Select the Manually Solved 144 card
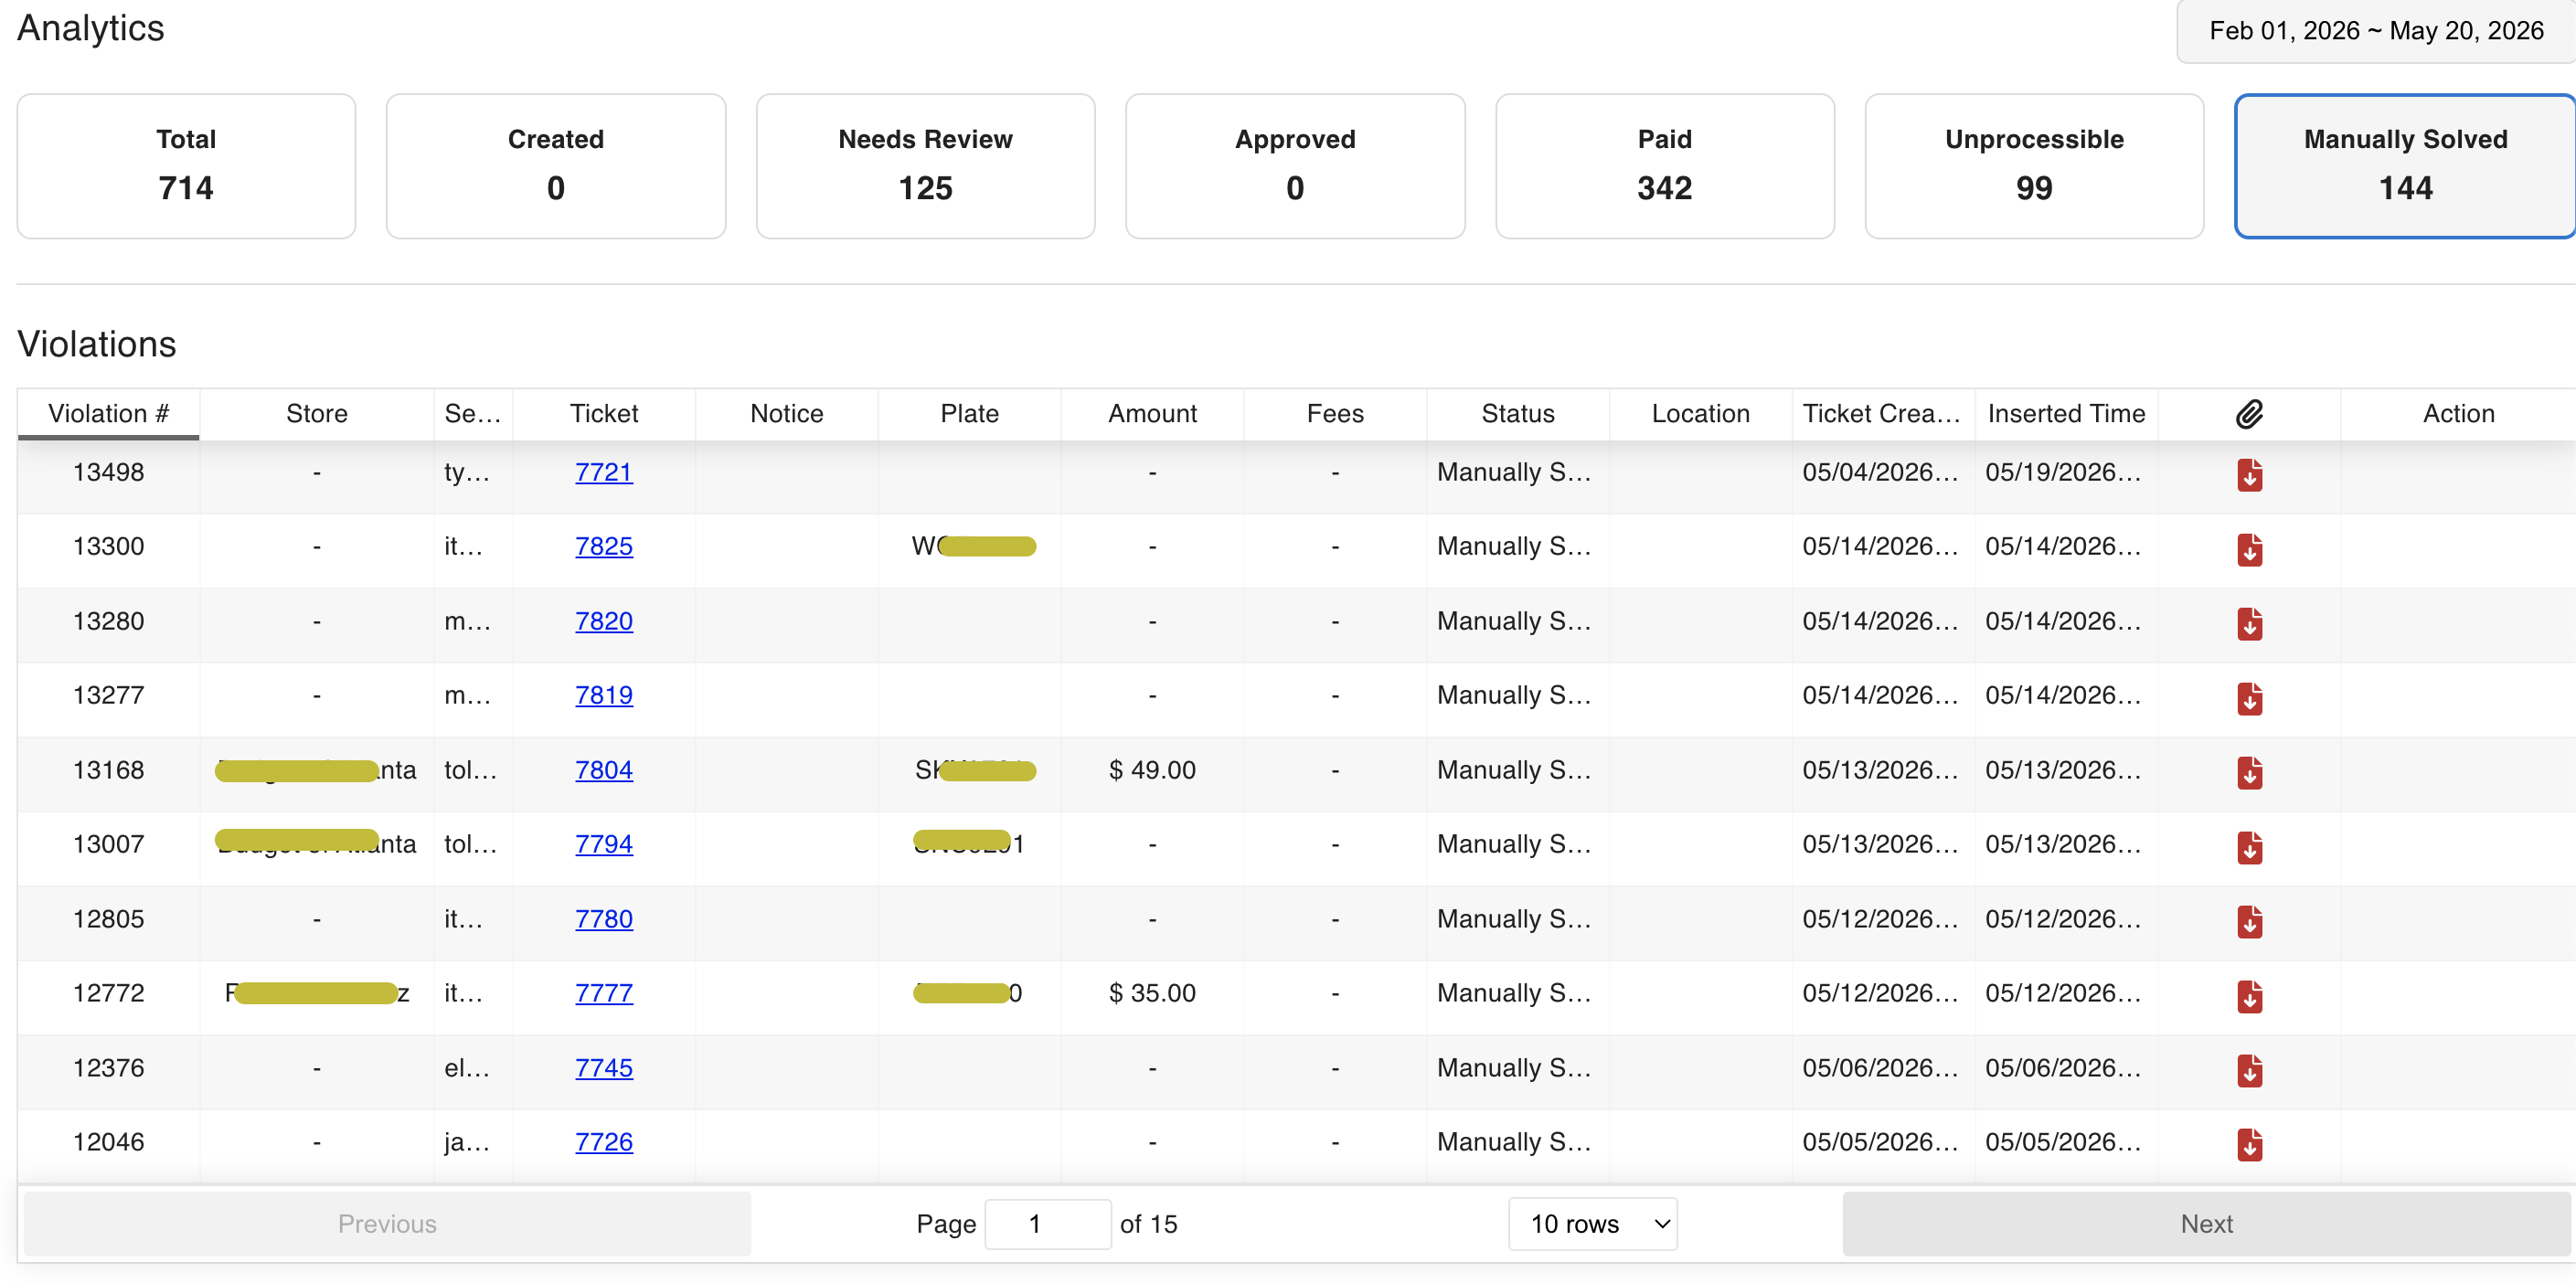 (x=2405, y=166)
